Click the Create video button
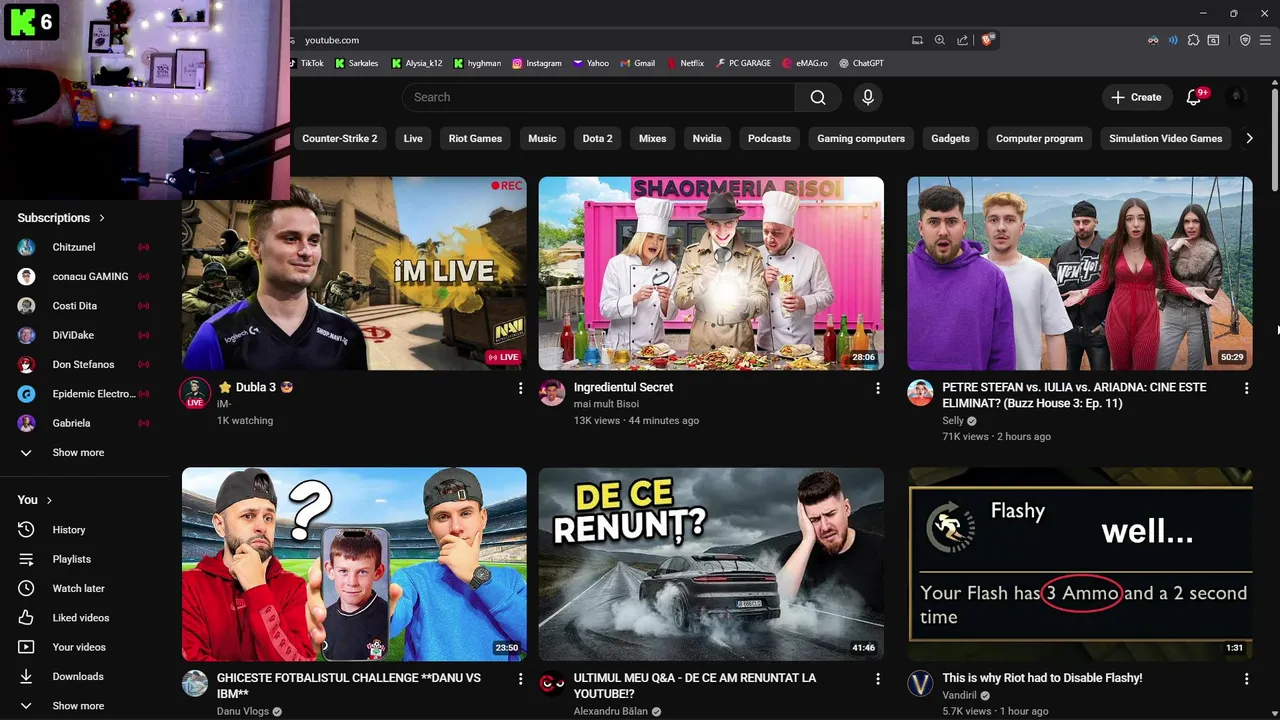This screenshot has width=1280, height=720. tap(1136, 97)
